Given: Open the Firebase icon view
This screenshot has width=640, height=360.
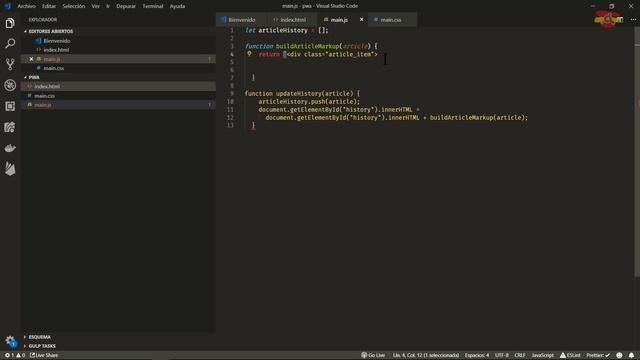Looking at the screenshot, I should 10,169.
